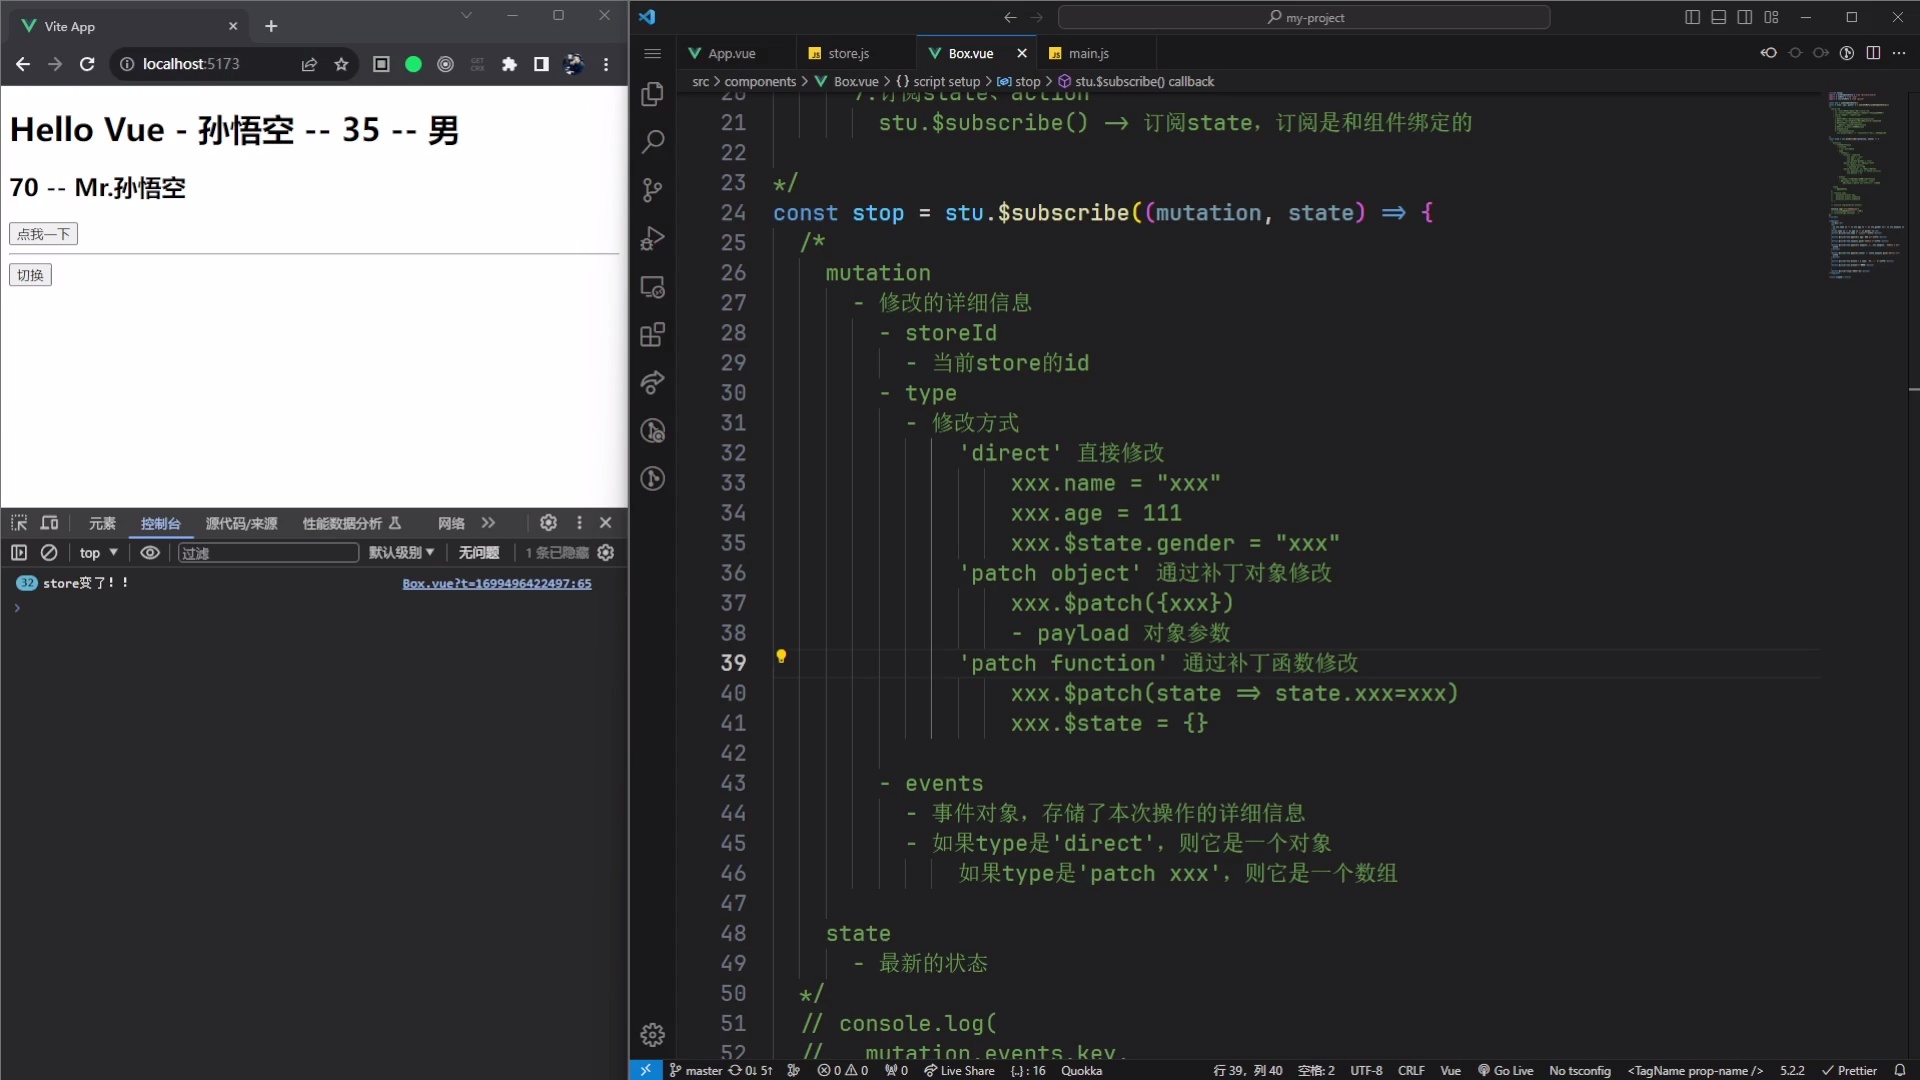Toggle the eye icon to create live expression

coord(150,553)
